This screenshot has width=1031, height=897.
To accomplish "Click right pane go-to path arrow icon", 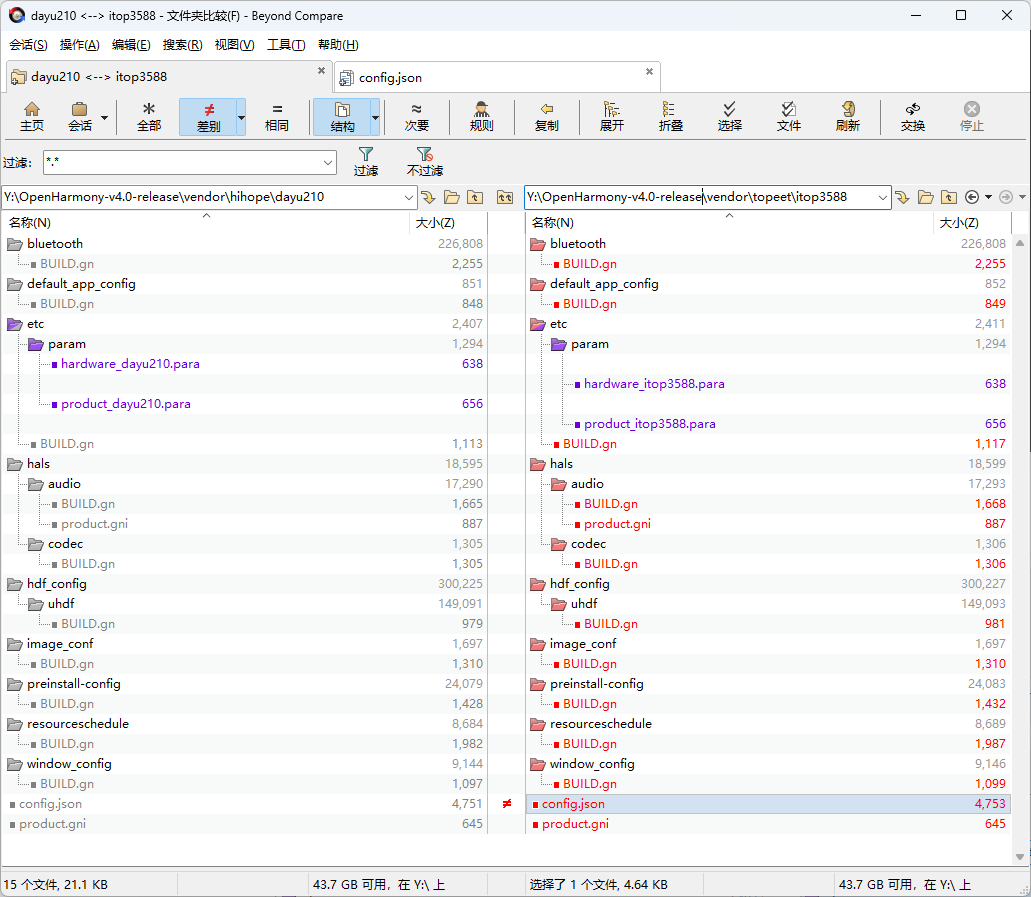I will tap(903, 197).
